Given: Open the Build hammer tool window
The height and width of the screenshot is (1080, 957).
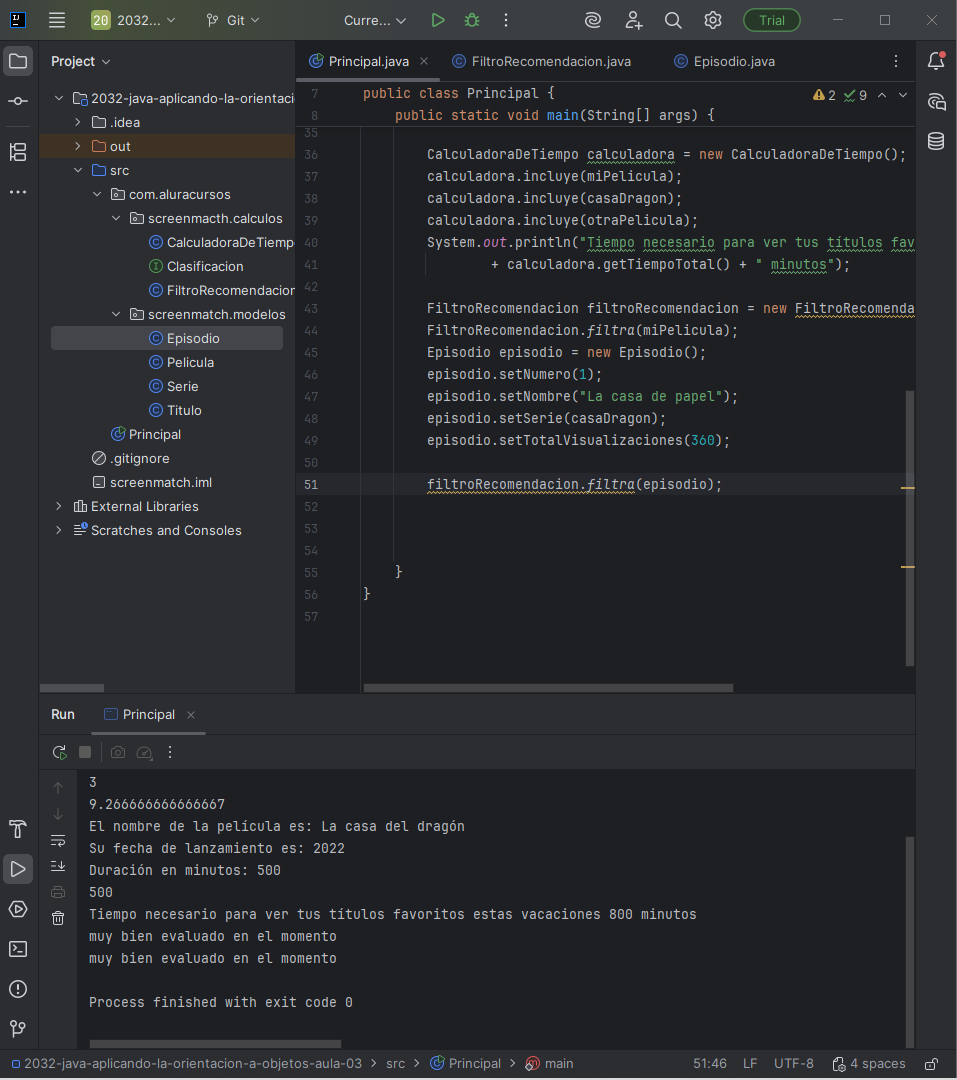Looking at the screenshot, I should 18,829.
